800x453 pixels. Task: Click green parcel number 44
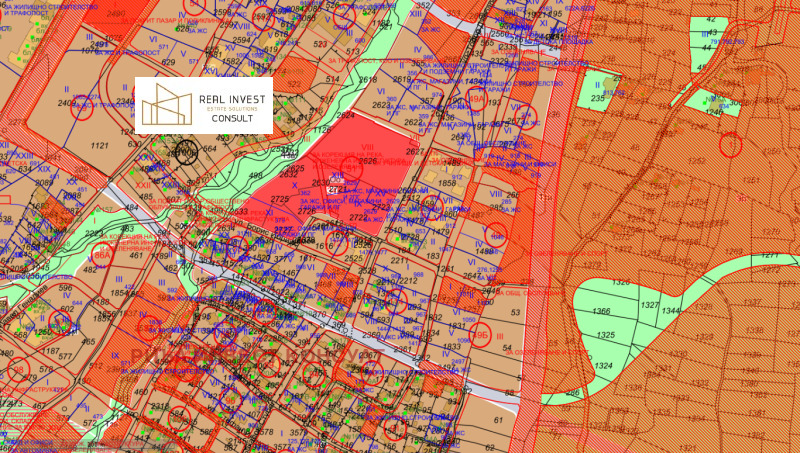(706, 47)
